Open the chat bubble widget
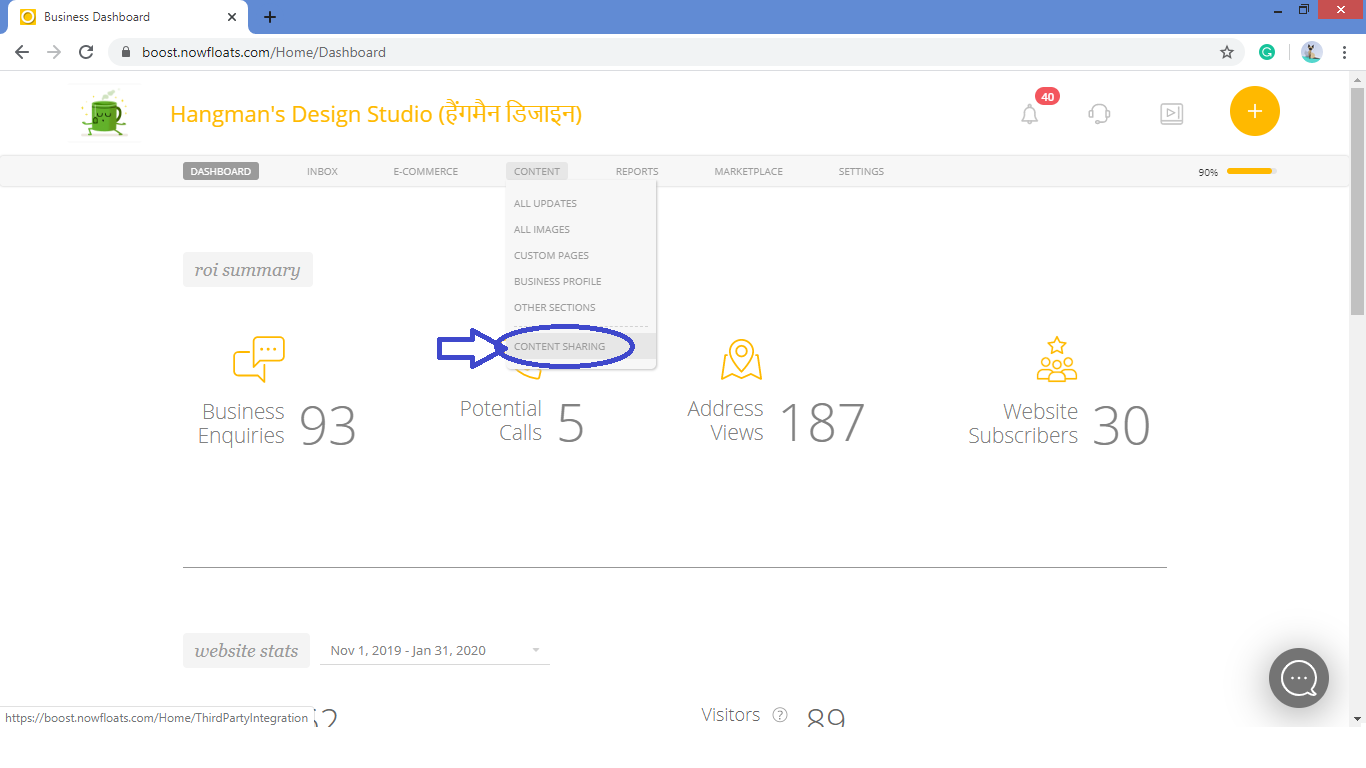 [1299, 678]
